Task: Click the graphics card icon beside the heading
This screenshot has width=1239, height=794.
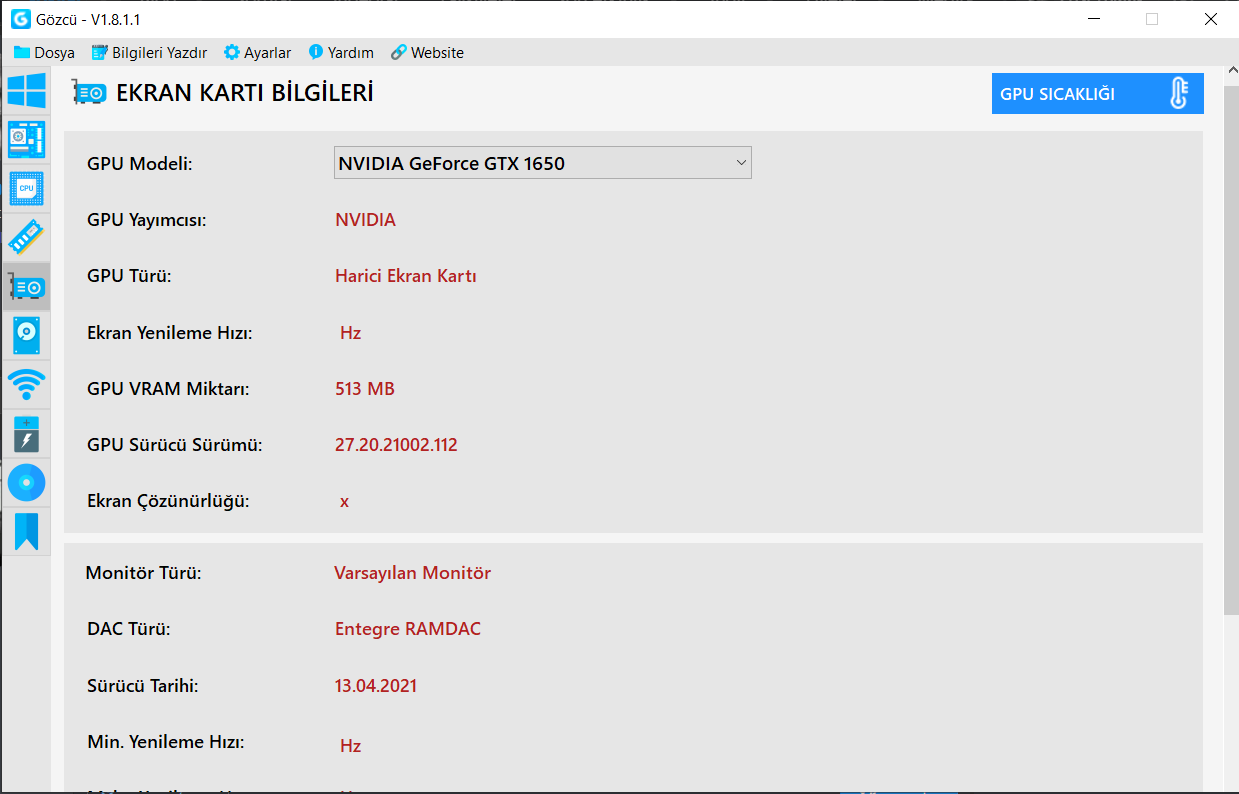Action: (89, 93)
